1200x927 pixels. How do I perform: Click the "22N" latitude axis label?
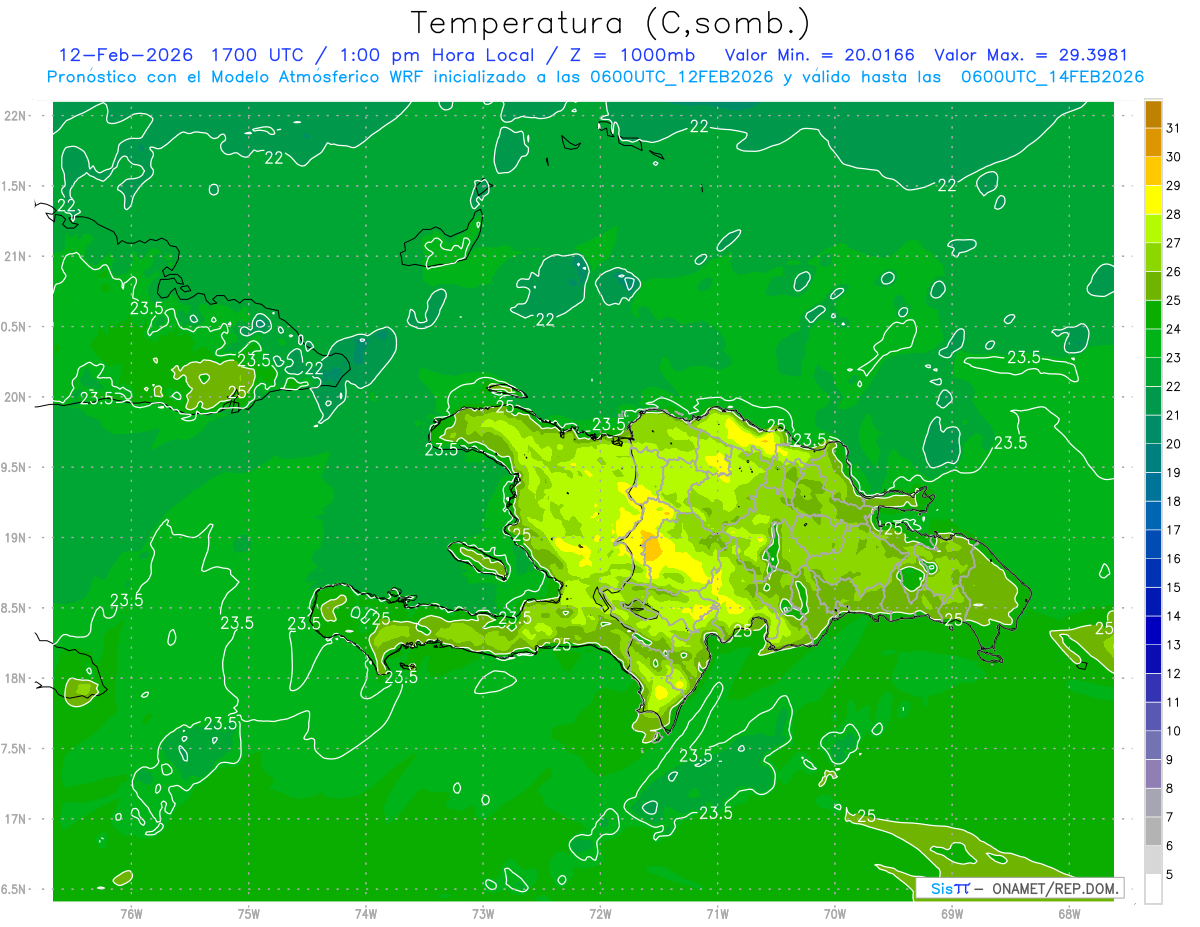(16, 116)
